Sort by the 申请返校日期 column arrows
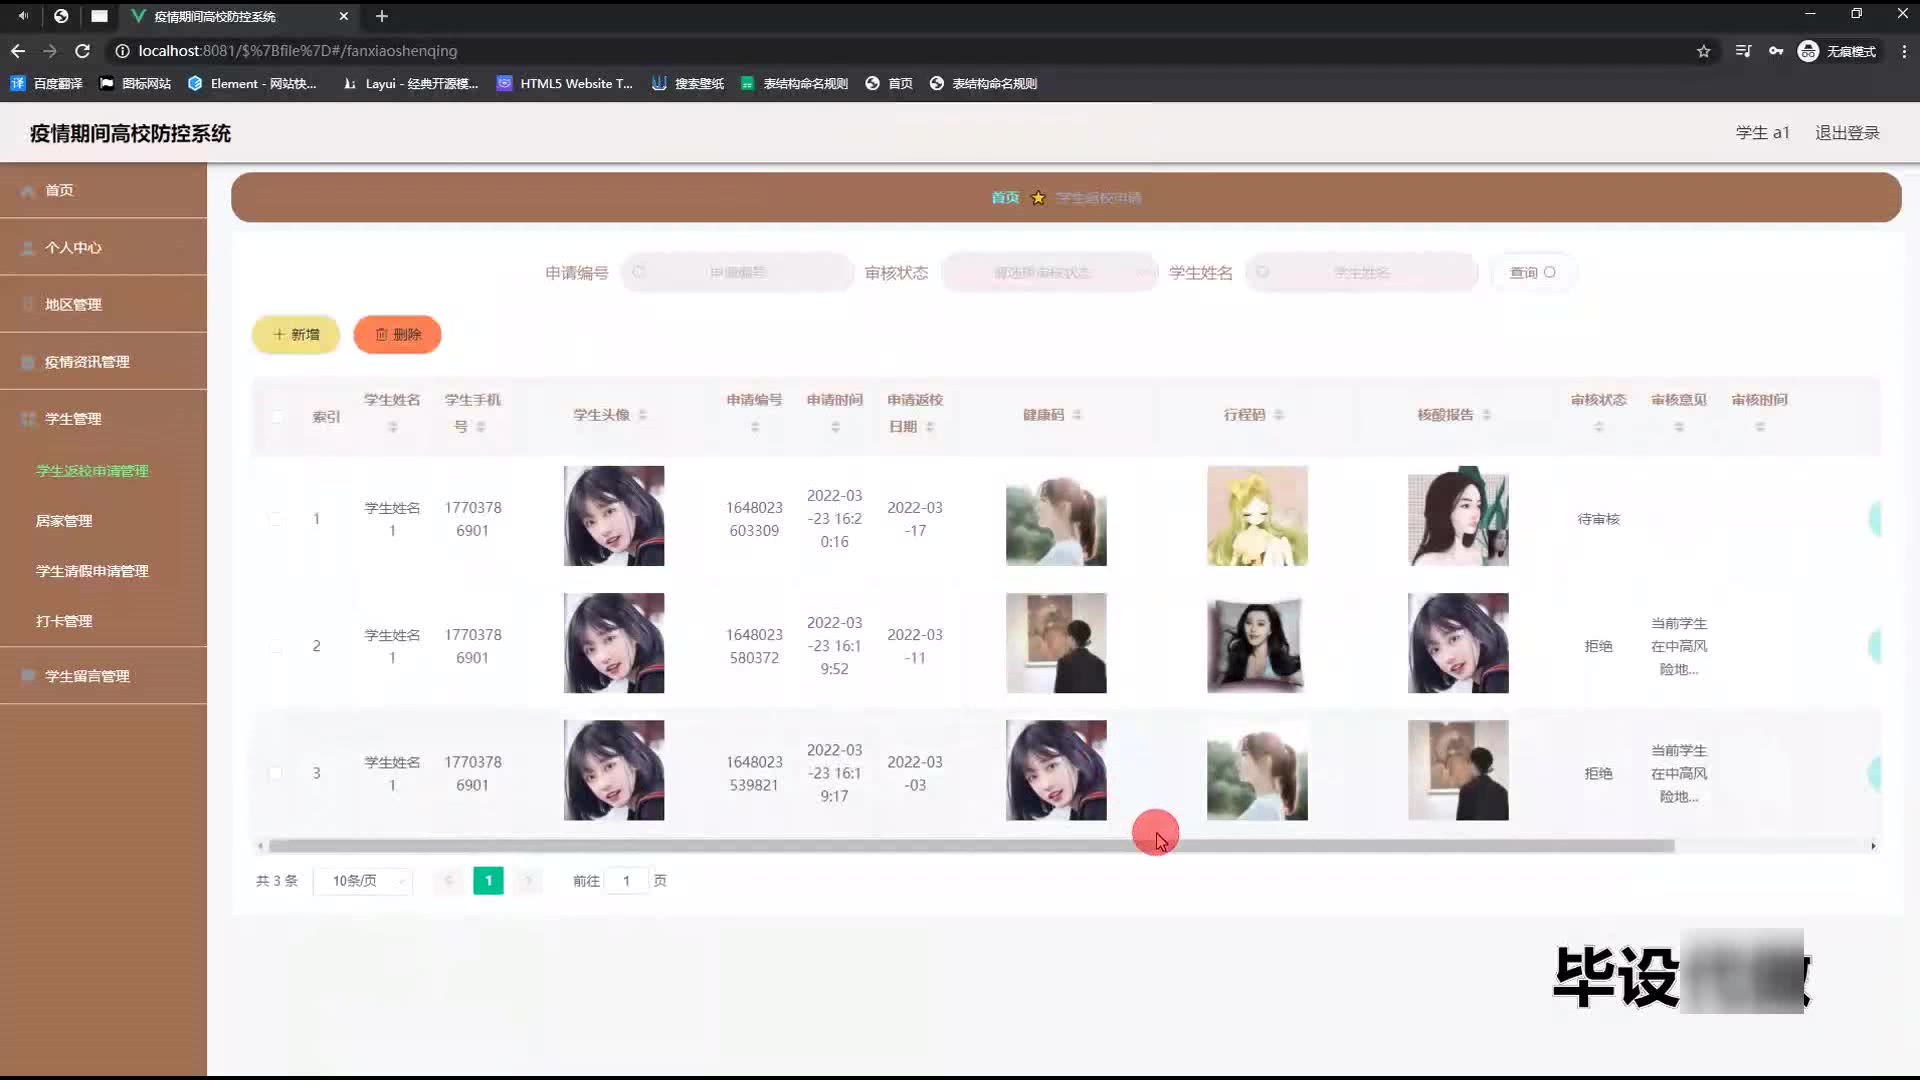Screen dimensions: 1920x1080 pos(930,427)
